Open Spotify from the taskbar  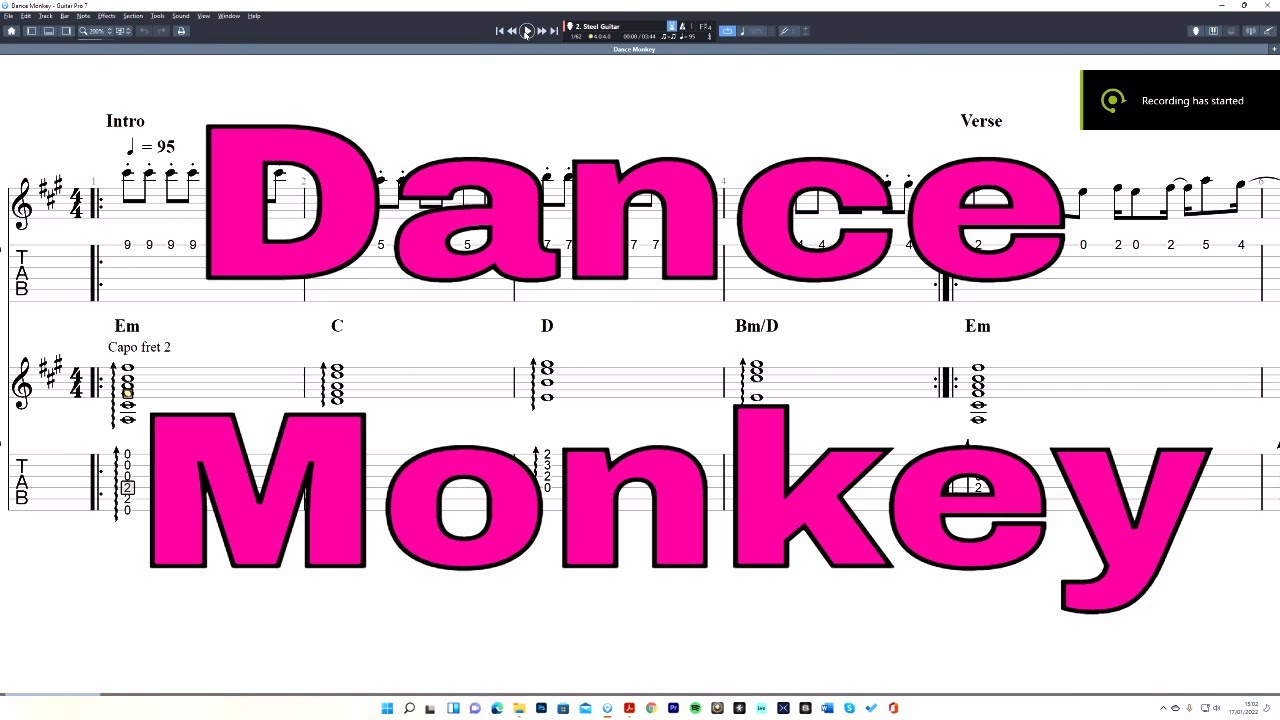pyautogui.click(x=695, y=708)
